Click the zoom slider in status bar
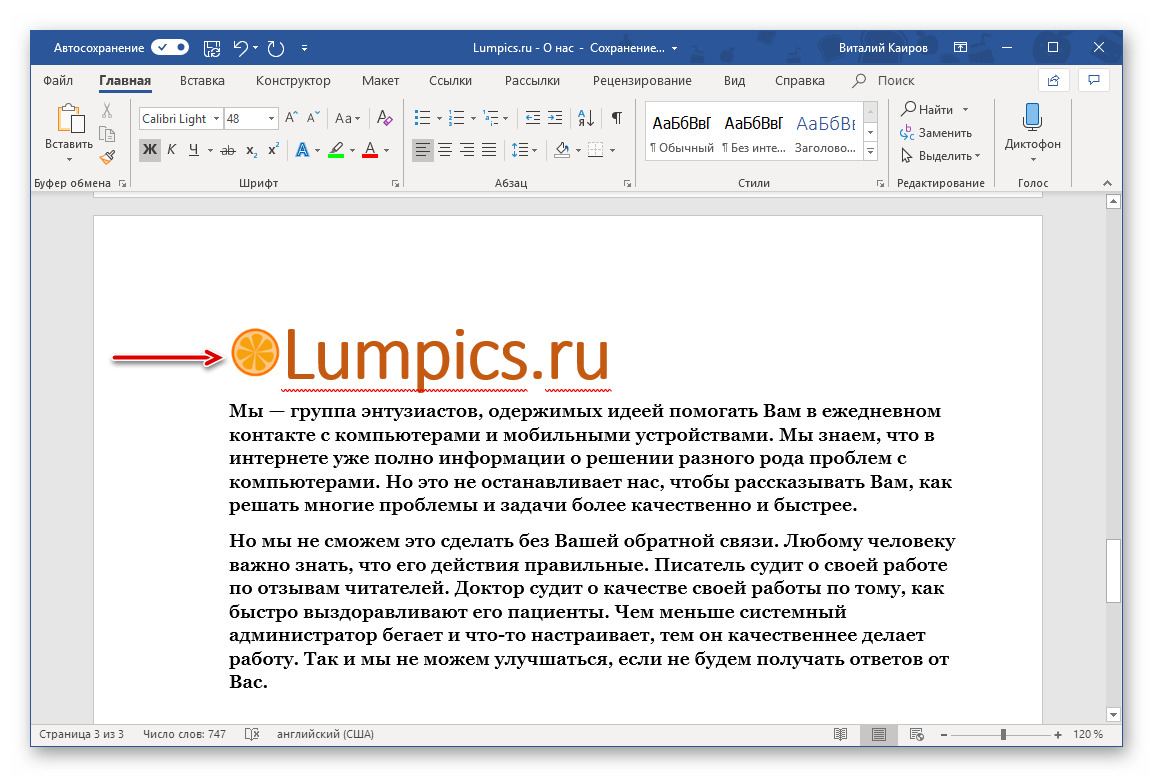 pos(1003,734)
